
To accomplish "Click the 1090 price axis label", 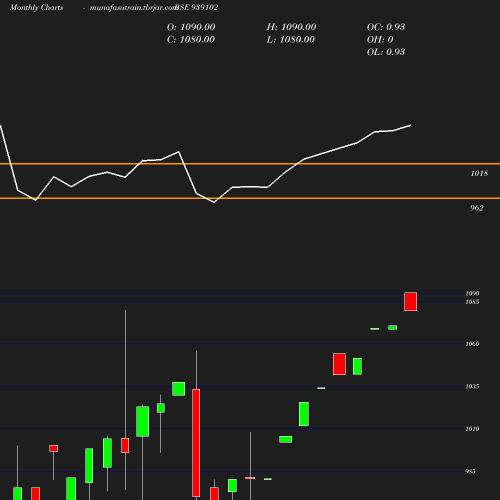I will (472, 293).
